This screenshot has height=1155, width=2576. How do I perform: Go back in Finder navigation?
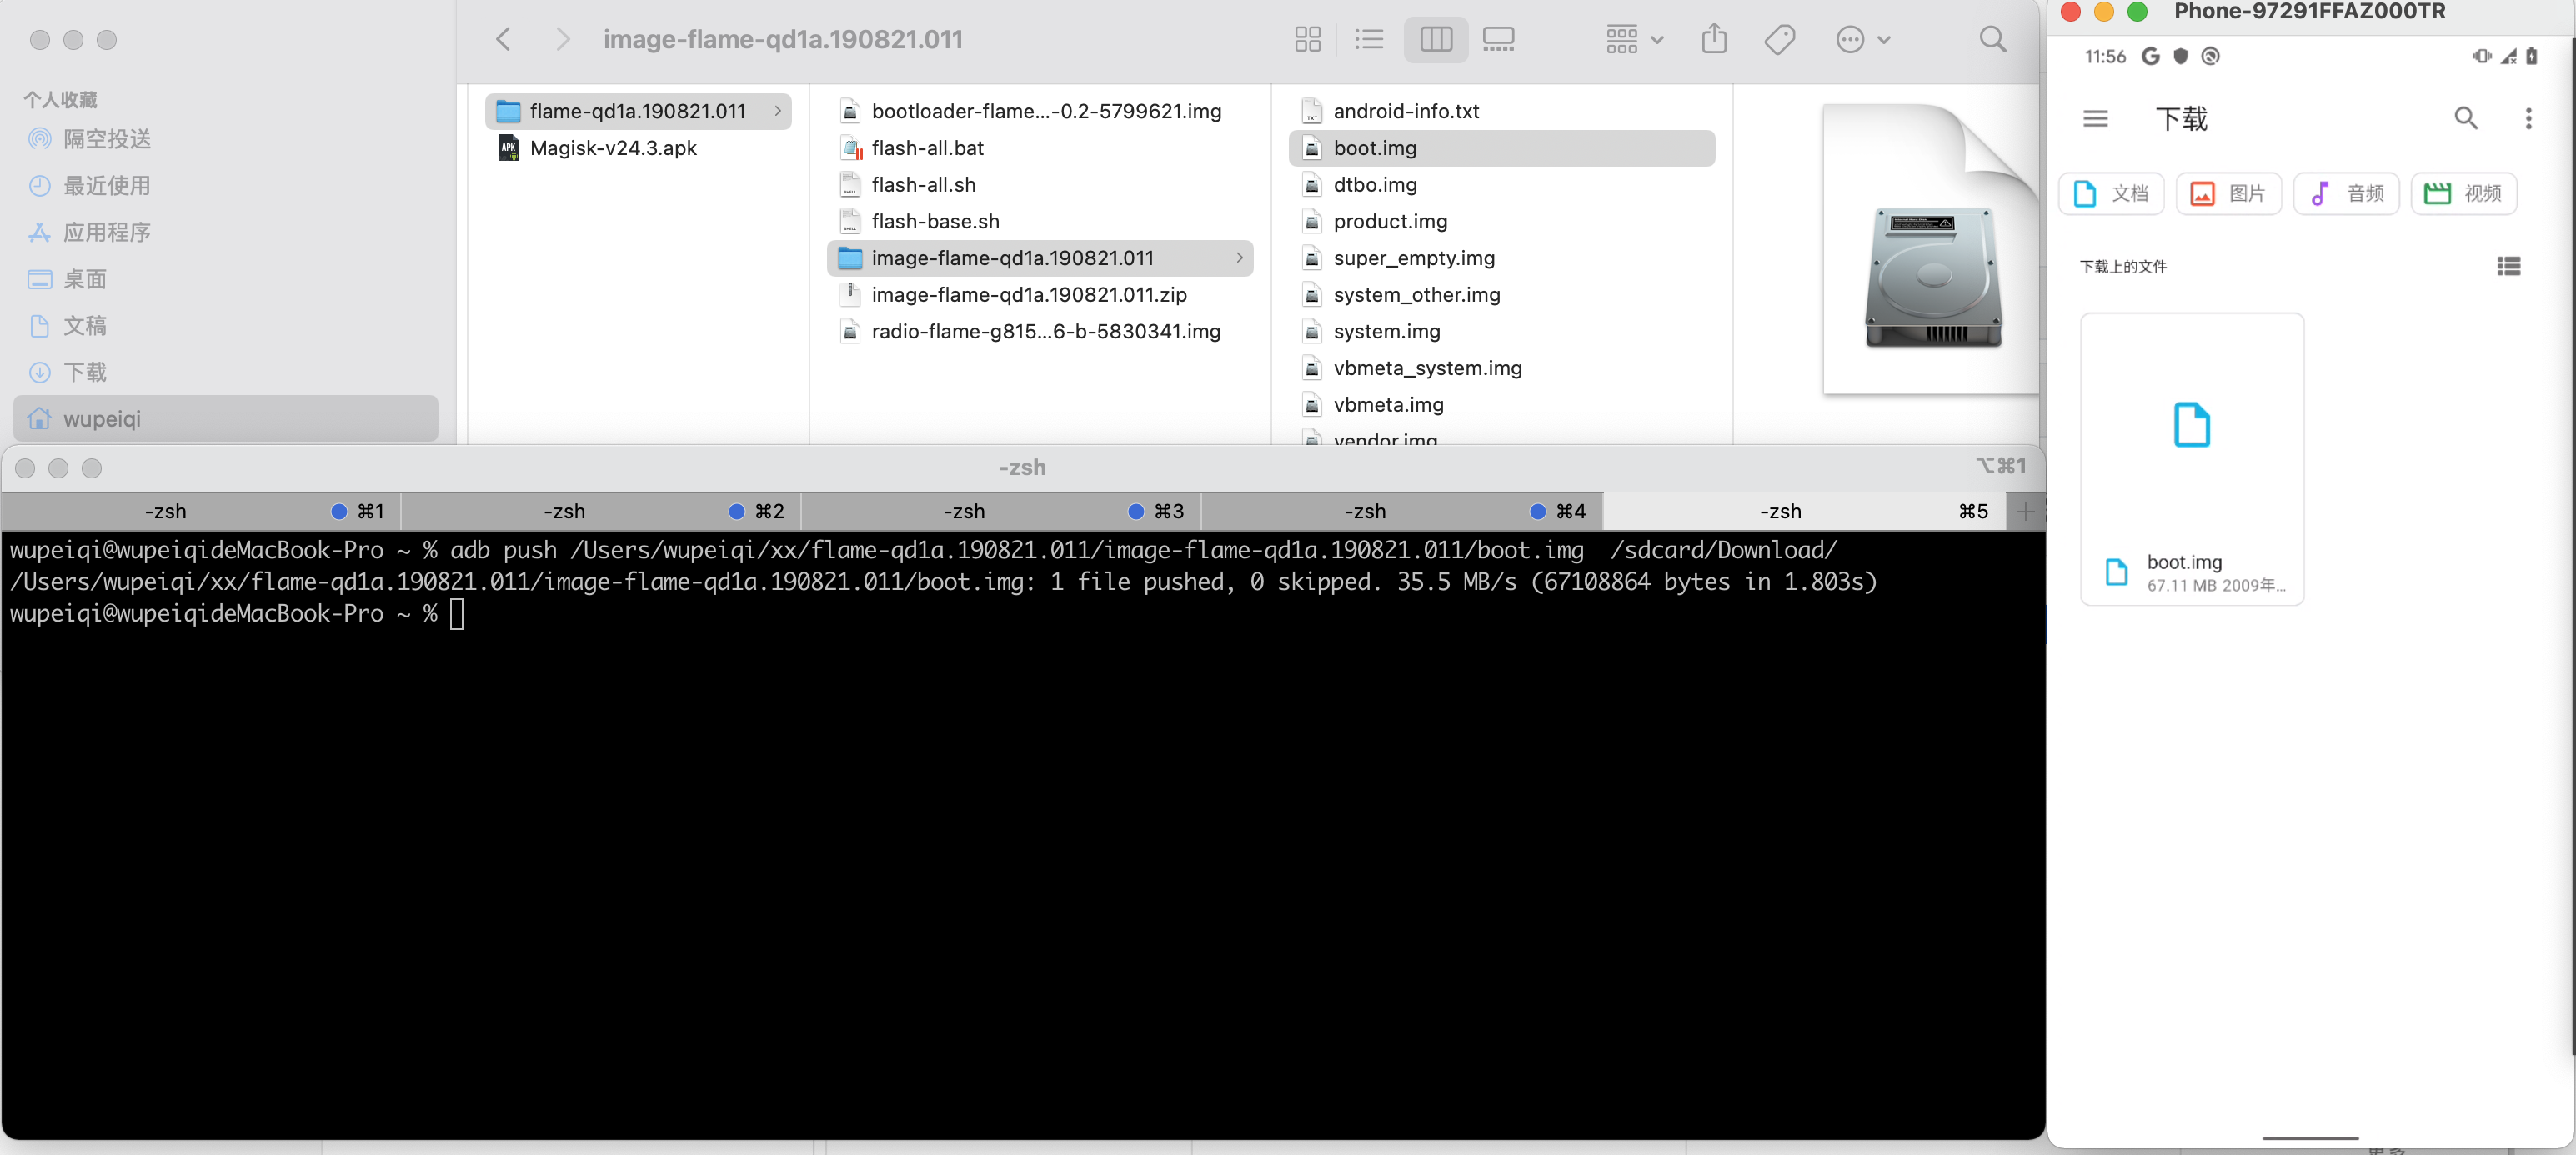(503, 39)
